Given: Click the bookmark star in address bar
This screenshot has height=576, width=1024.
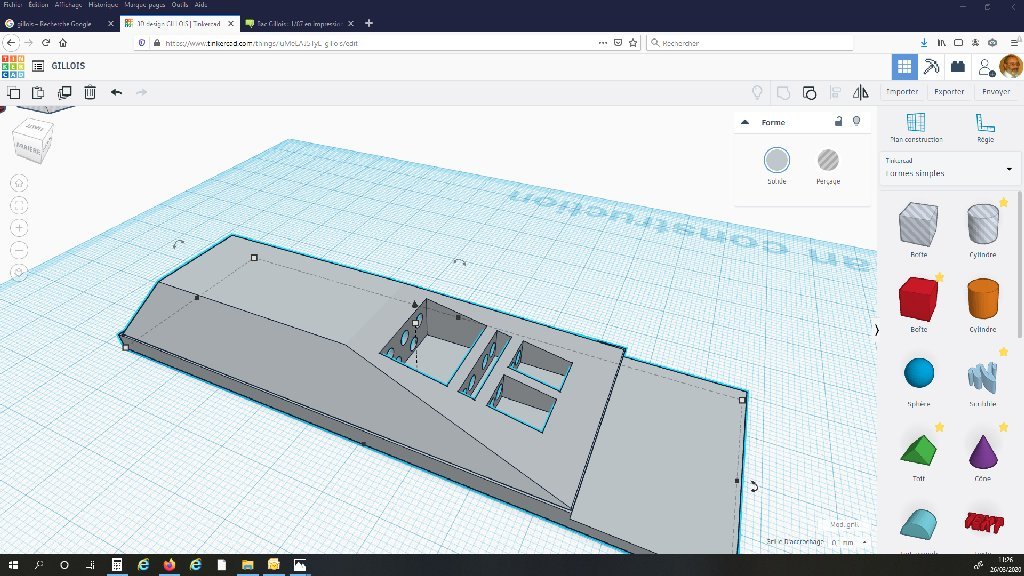Looking at the screenshot, I should pos(633,42).
